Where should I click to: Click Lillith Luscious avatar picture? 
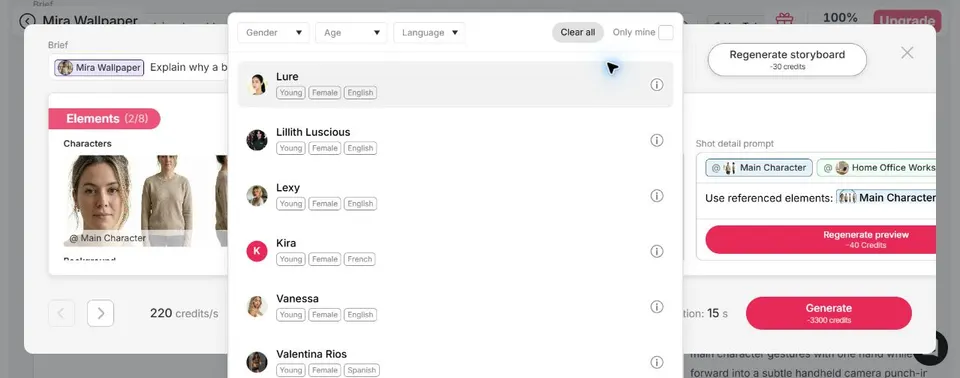pyautogui.click(x=257, y=140)
